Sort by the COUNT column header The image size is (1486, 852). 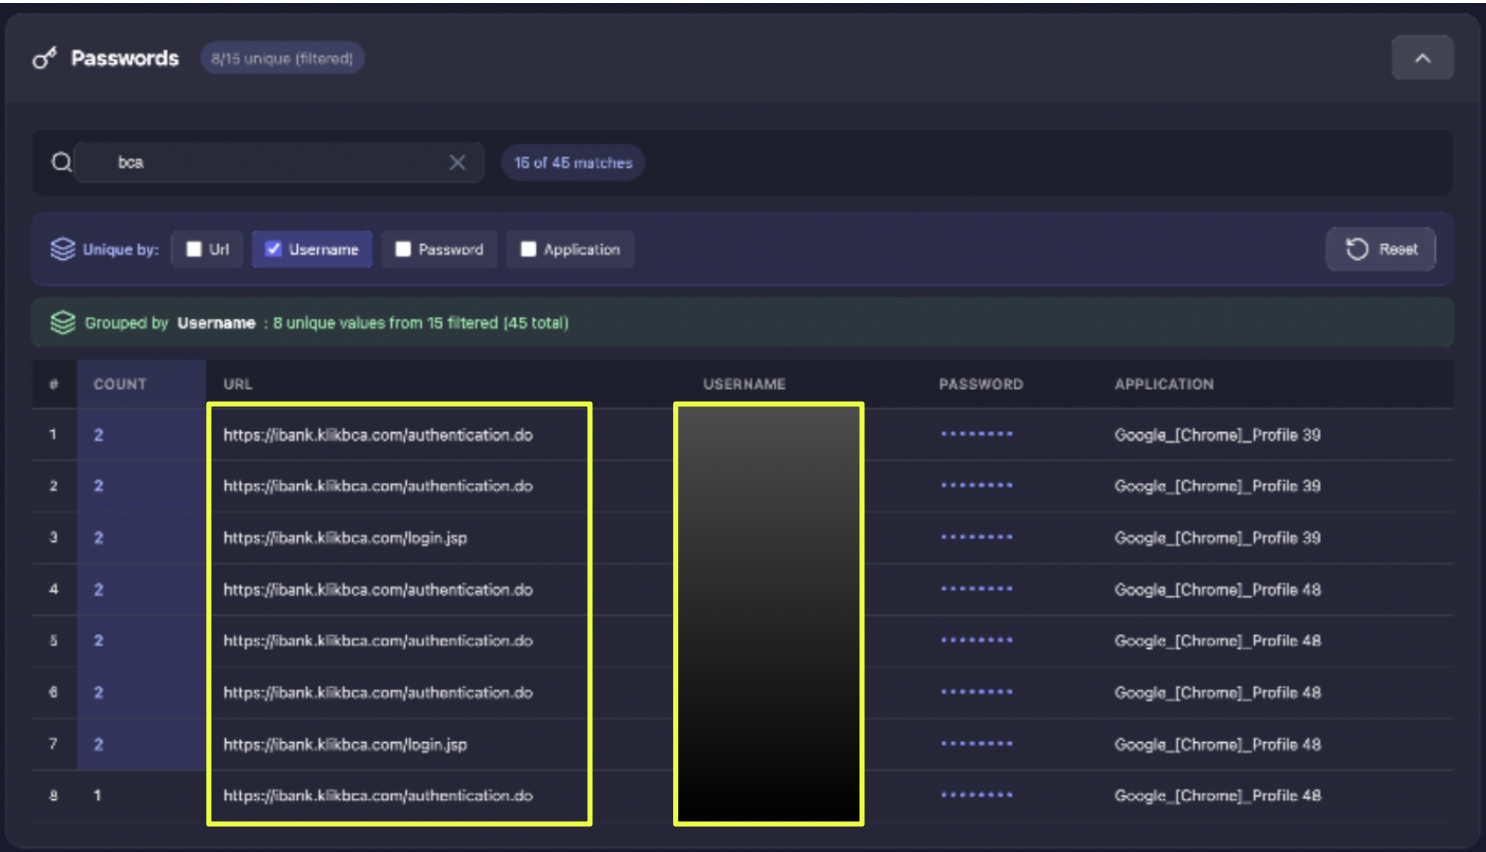click(x=120, y=384)
